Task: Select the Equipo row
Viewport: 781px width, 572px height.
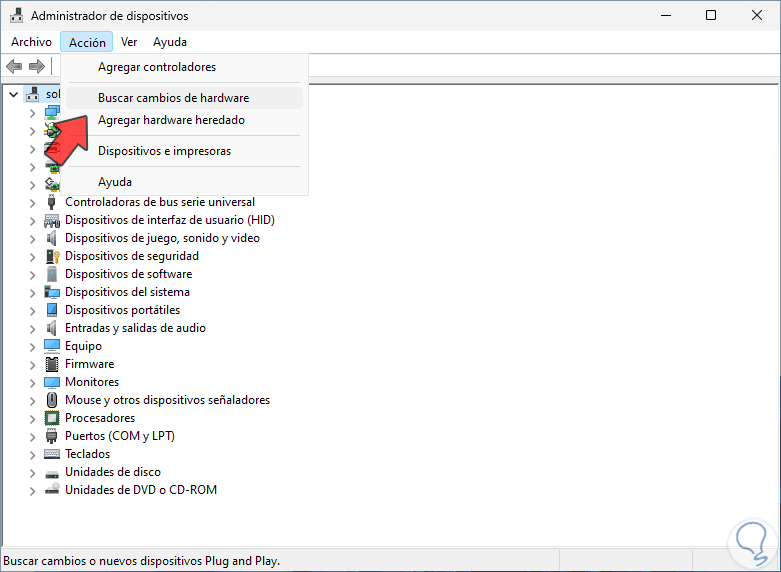Action: click(x=83, y=346)
